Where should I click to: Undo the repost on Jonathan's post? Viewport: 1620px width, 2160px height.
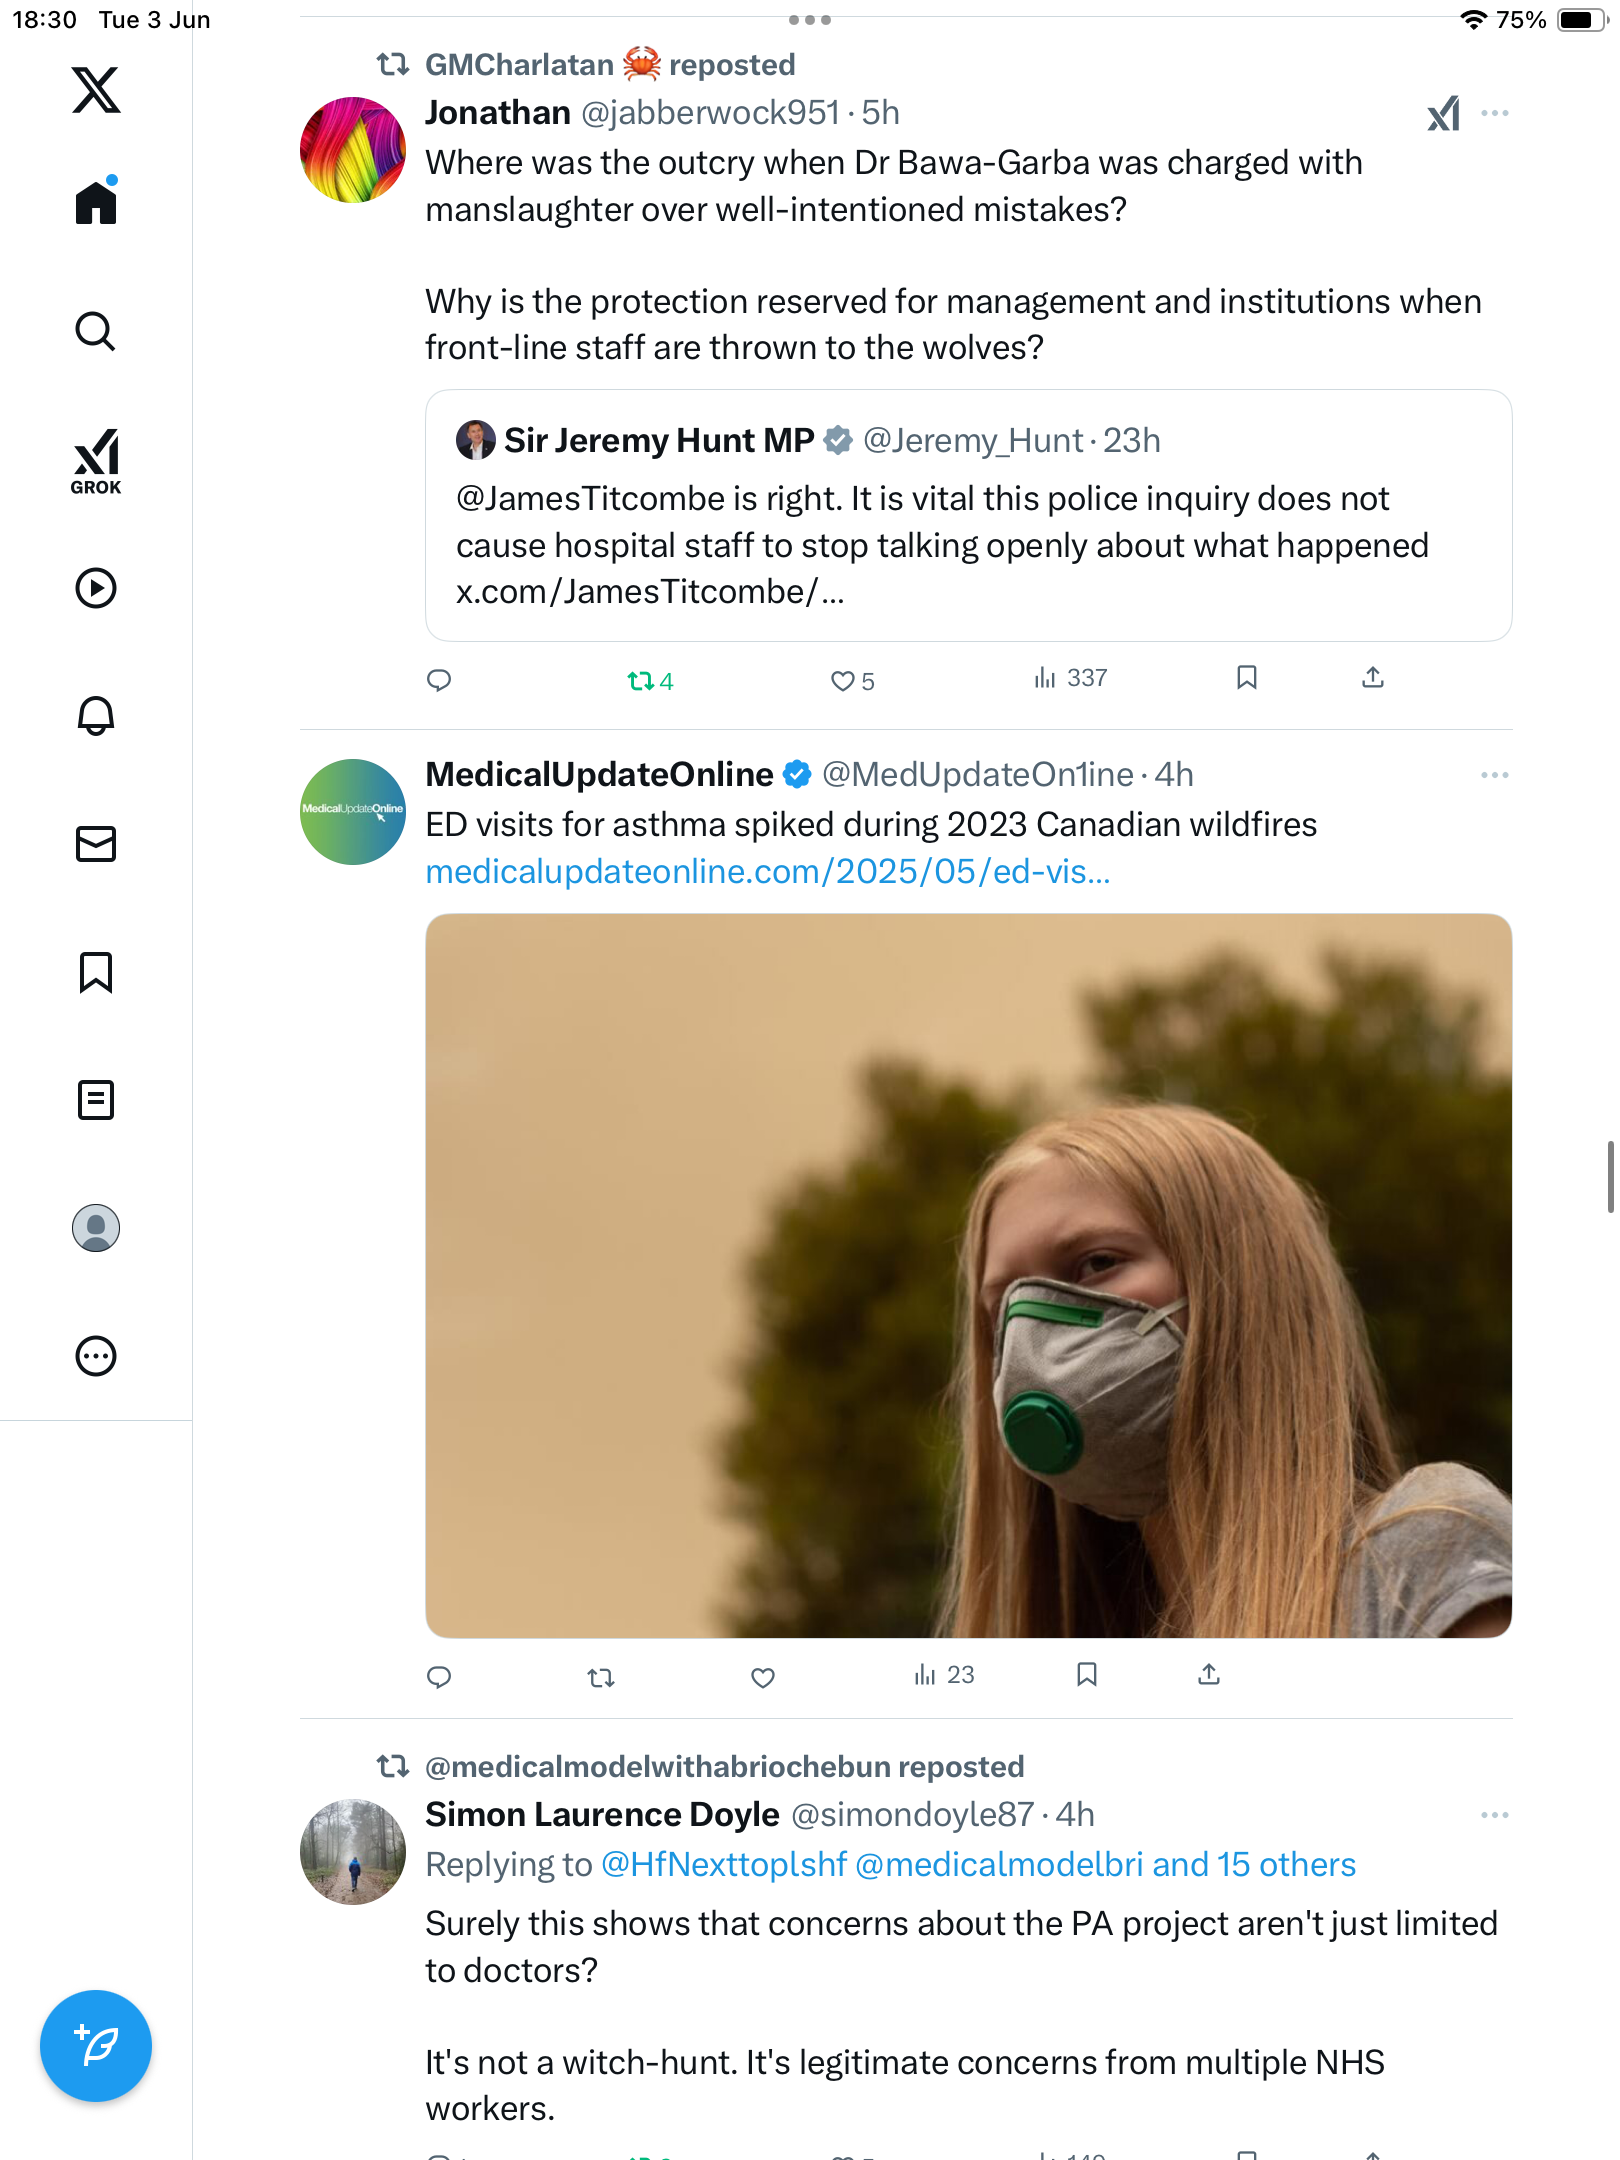click(x=650, y=681)
